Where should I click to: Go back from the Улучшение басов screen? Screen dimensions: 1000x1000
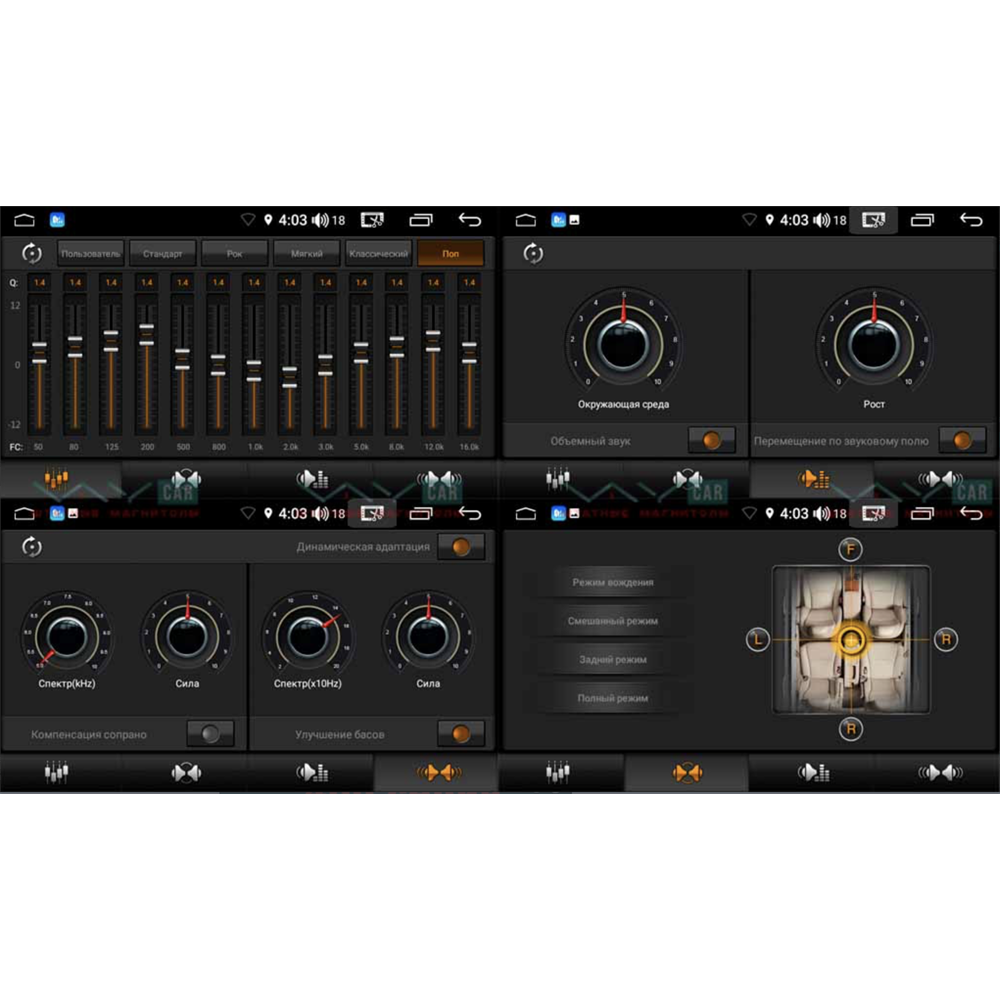click(x=469, y=513)
